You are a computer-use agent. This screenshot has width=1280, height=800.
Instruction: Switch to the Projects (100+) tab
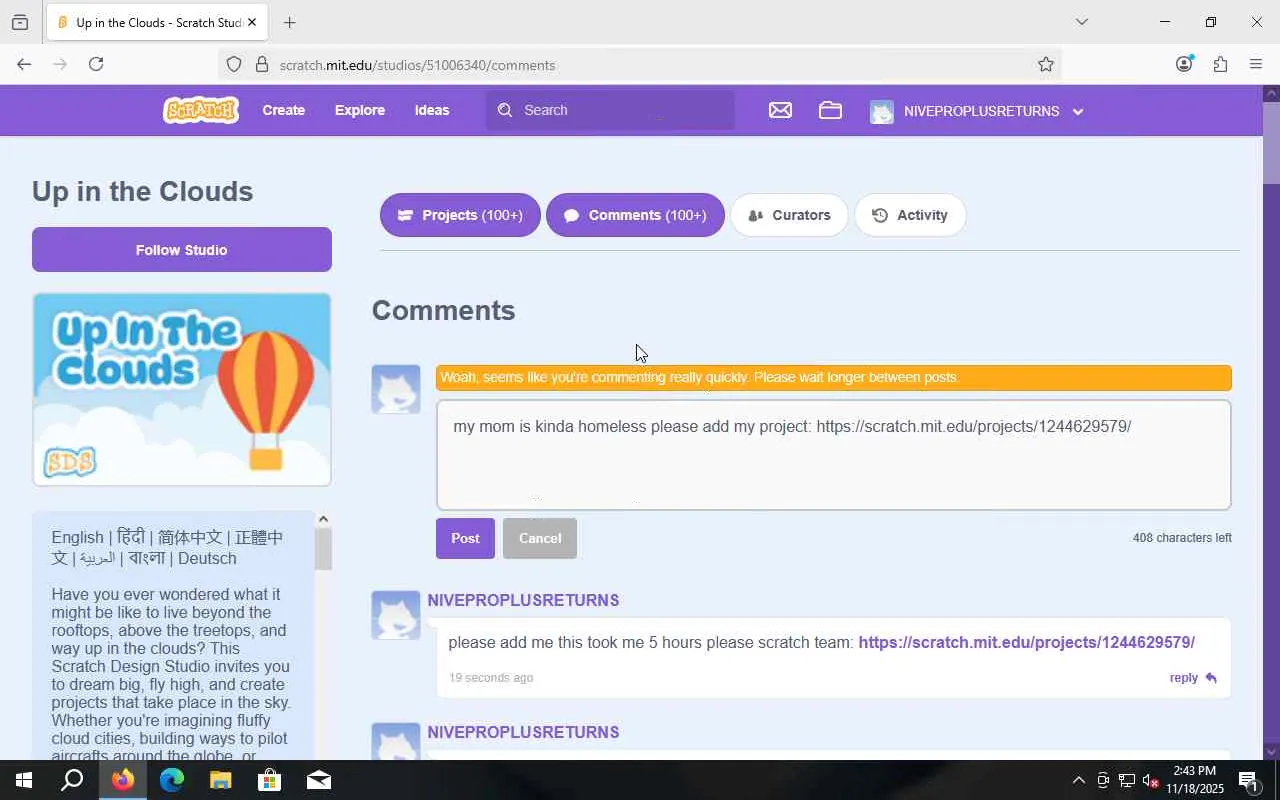460,215
